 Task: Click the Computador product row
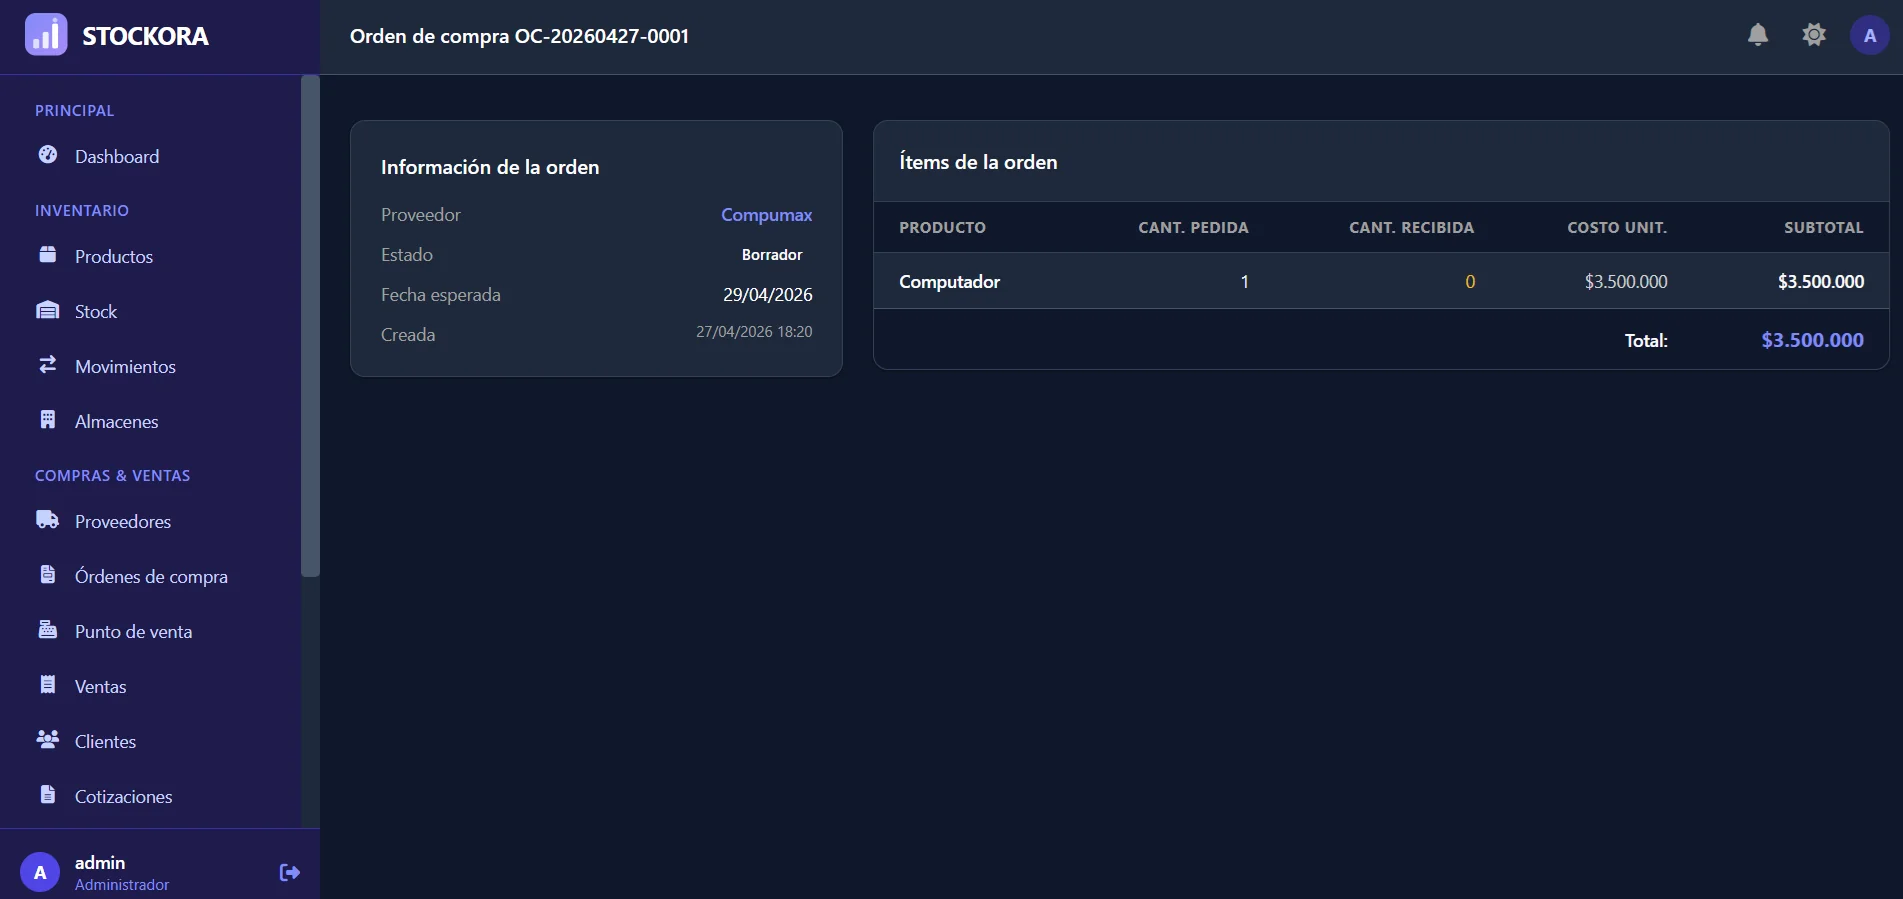pyautogui.click(x=1381, y=281)
